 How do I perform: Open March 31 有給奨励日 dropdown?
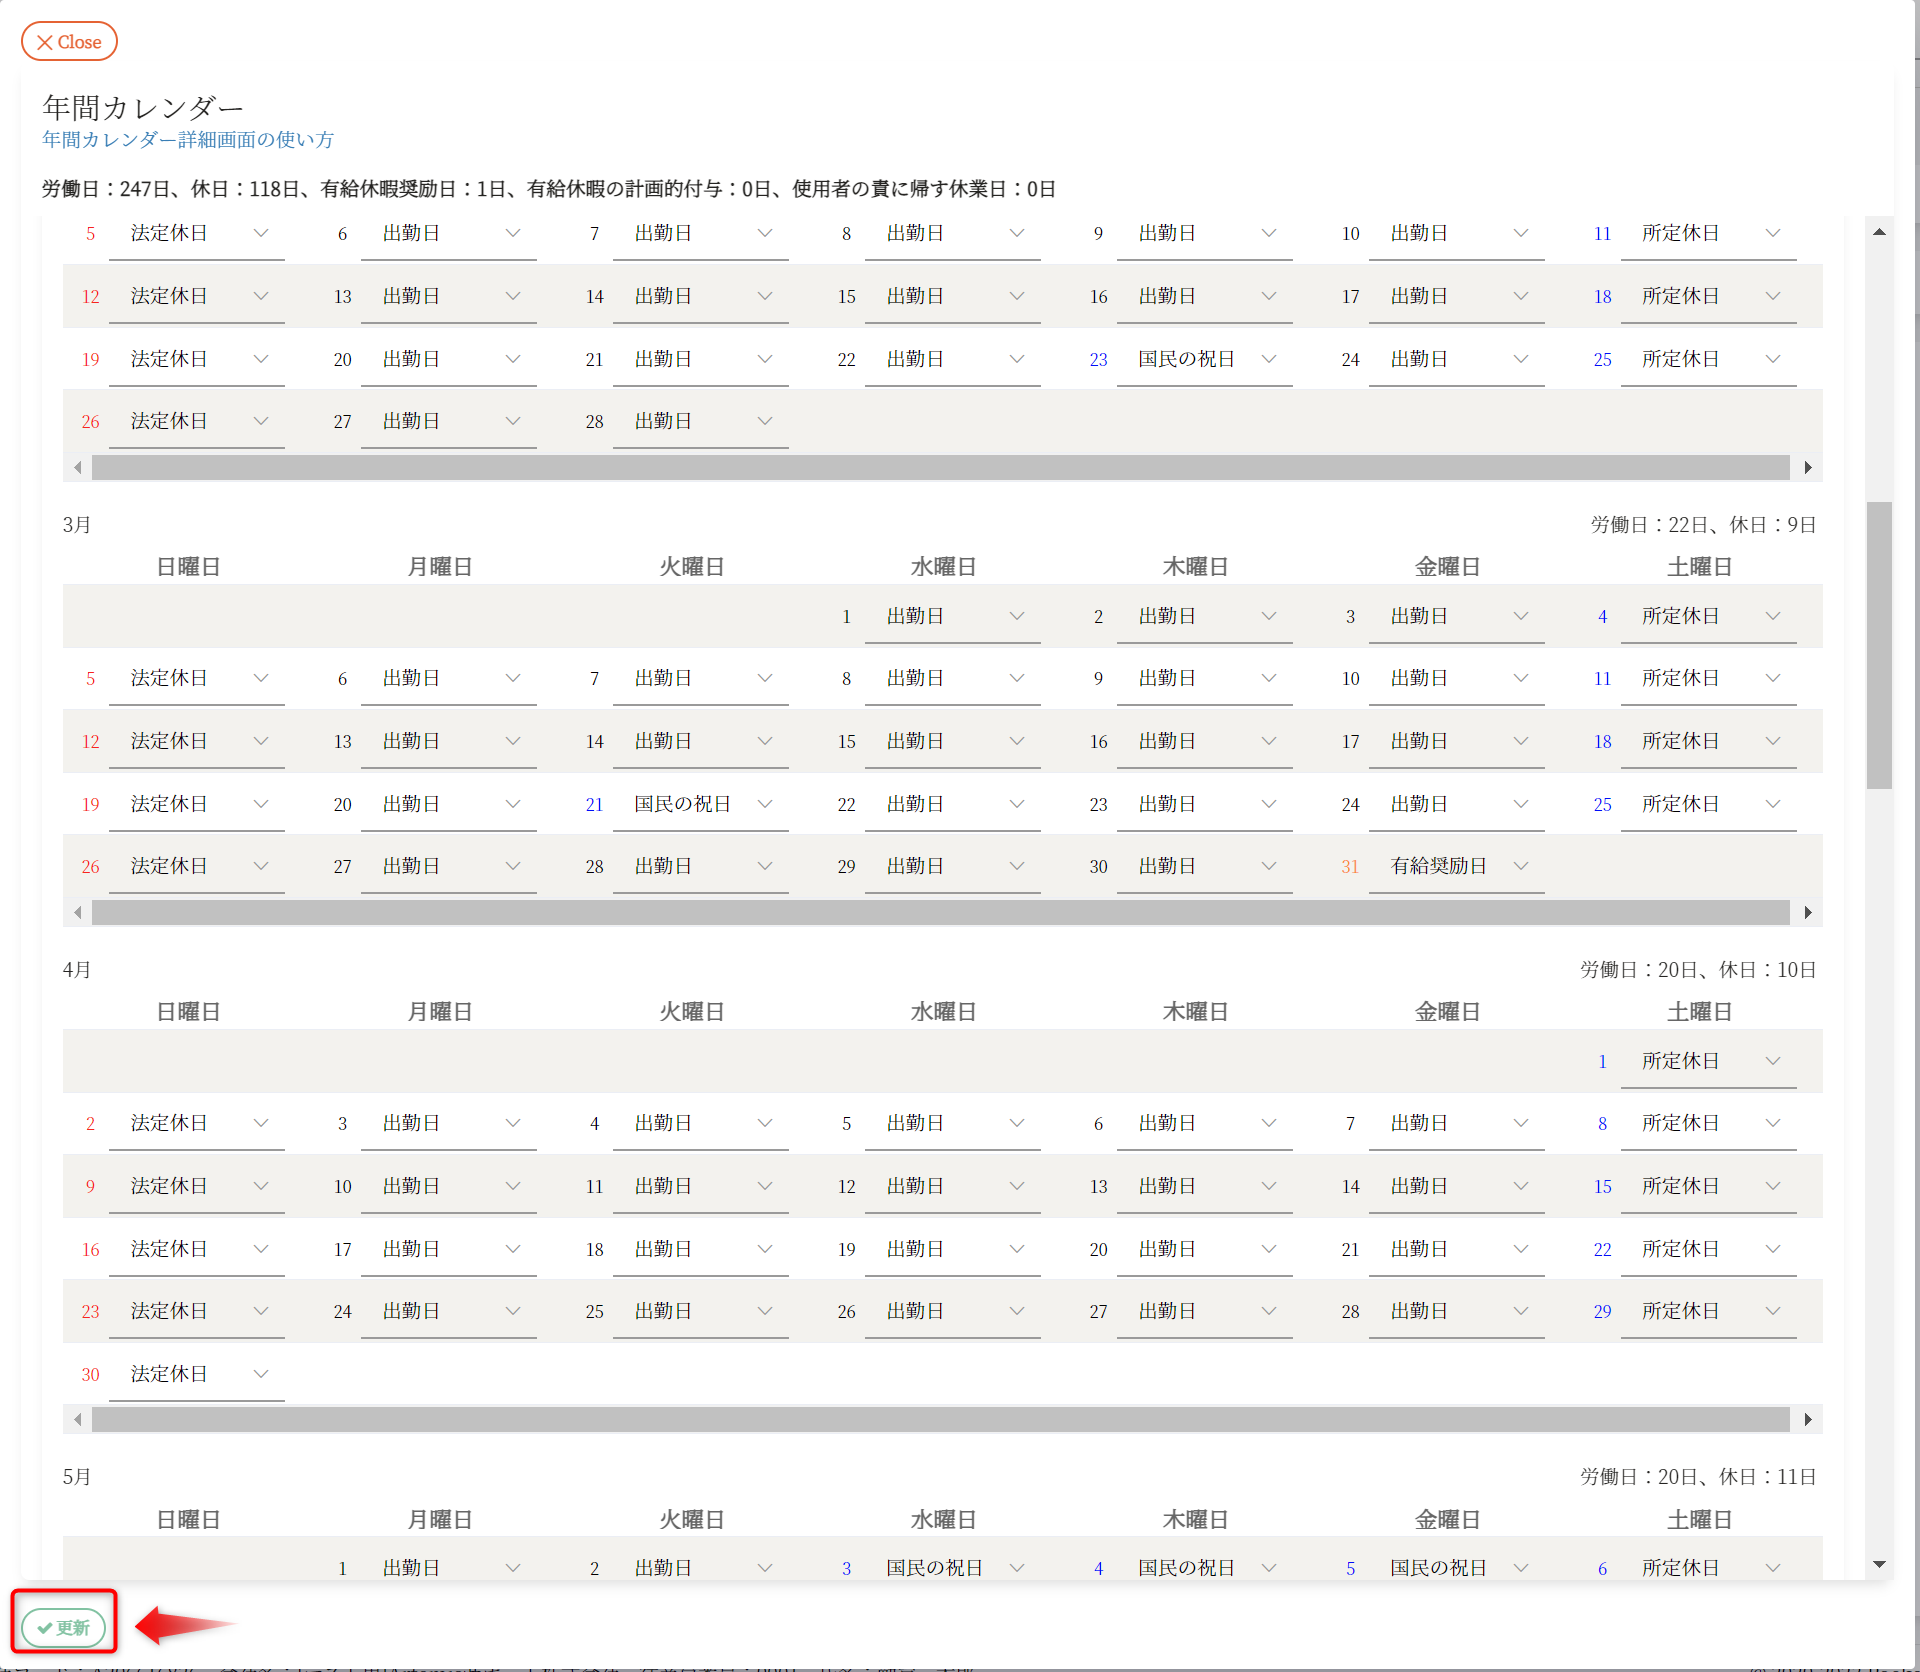(1455, 866)
